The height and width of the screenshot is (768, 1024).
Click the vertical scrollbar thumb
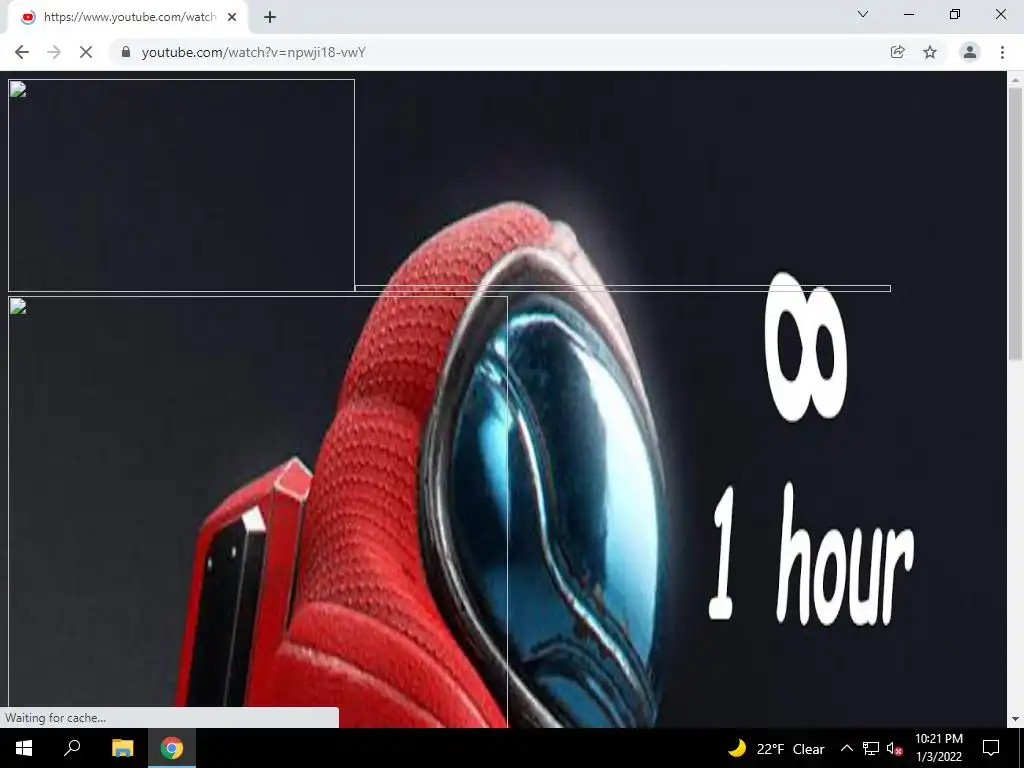point(1015,223)
